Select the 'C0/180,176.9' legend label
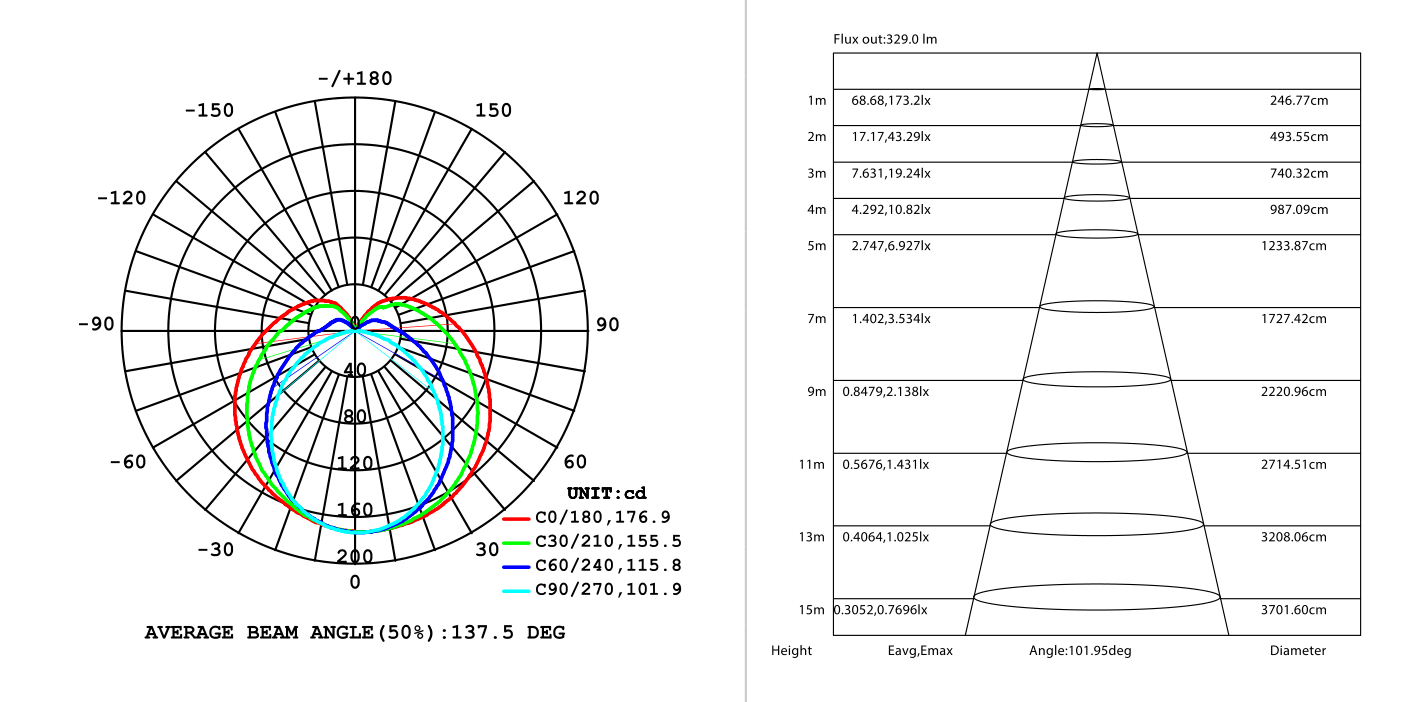Viewport: 1413px width, 702px height. coord(603,517)
